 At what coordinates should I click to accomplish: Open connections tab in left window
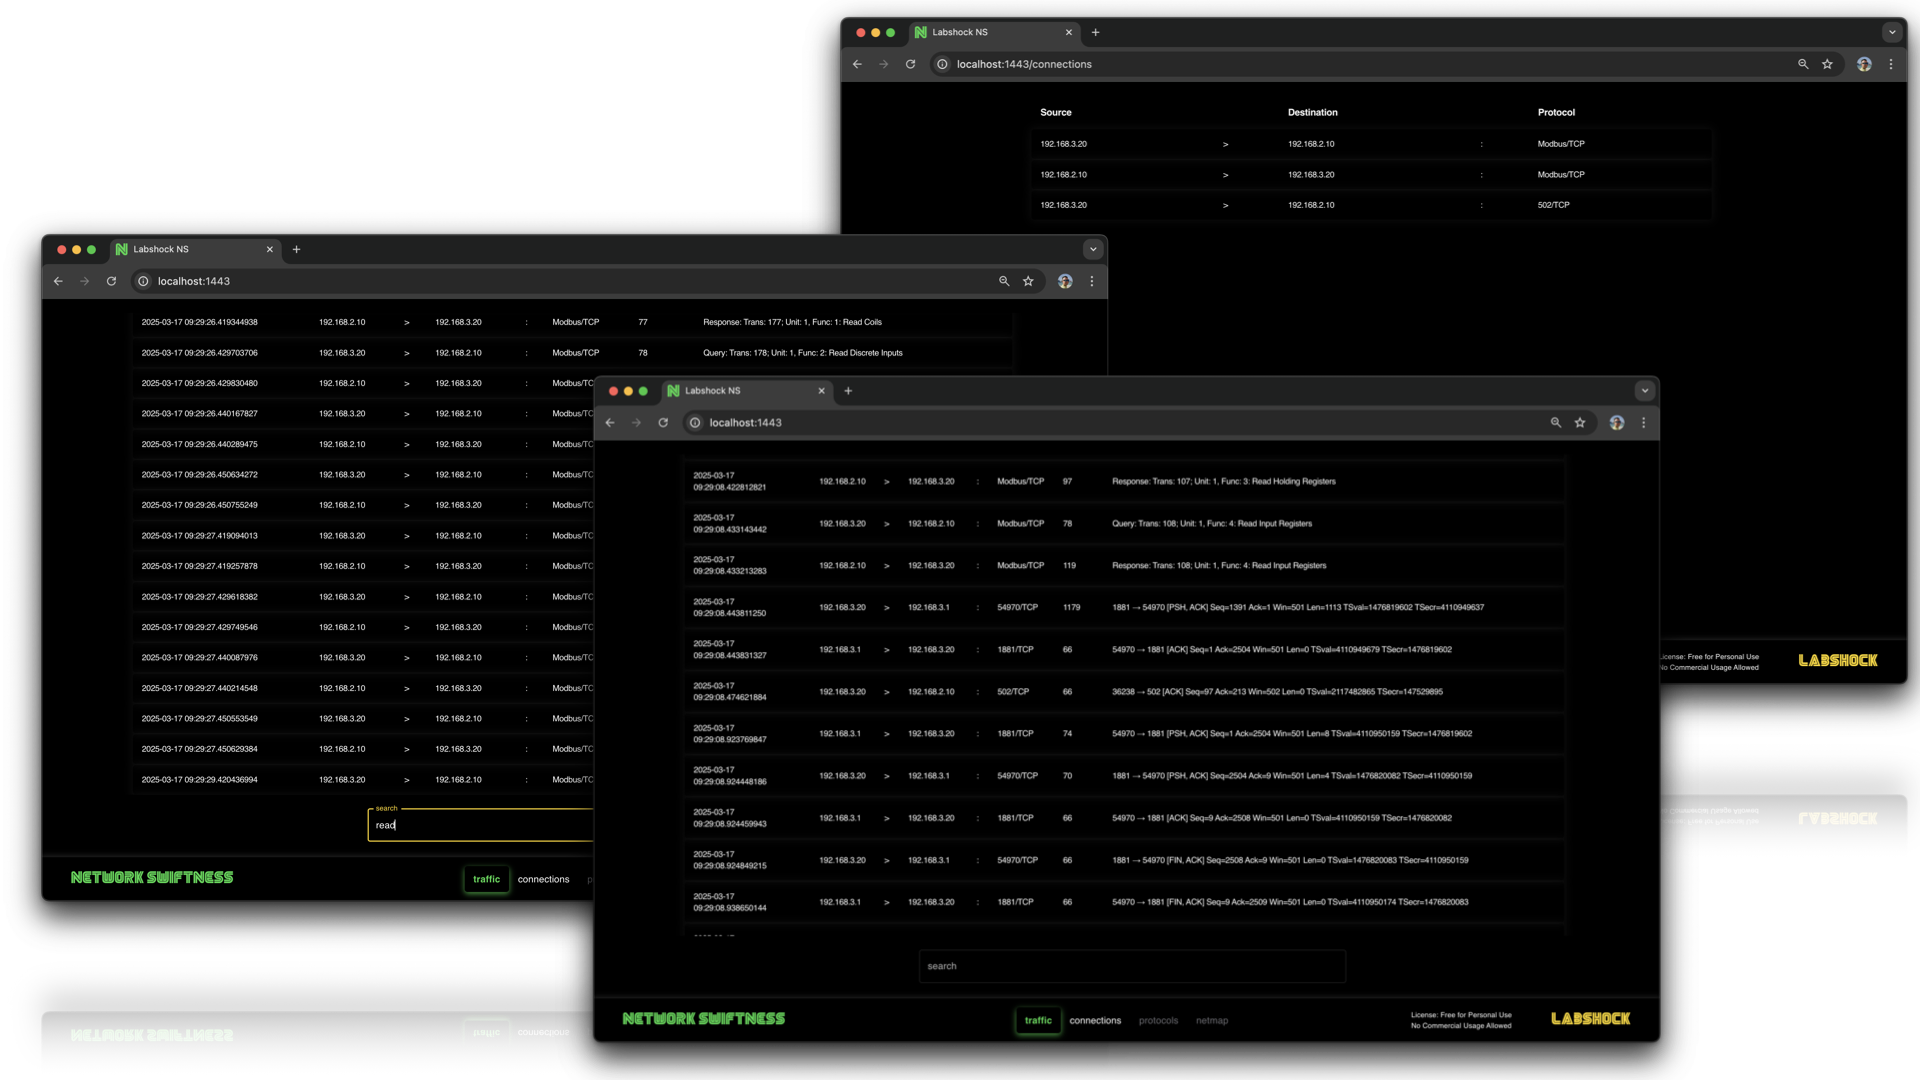point(543,879)
